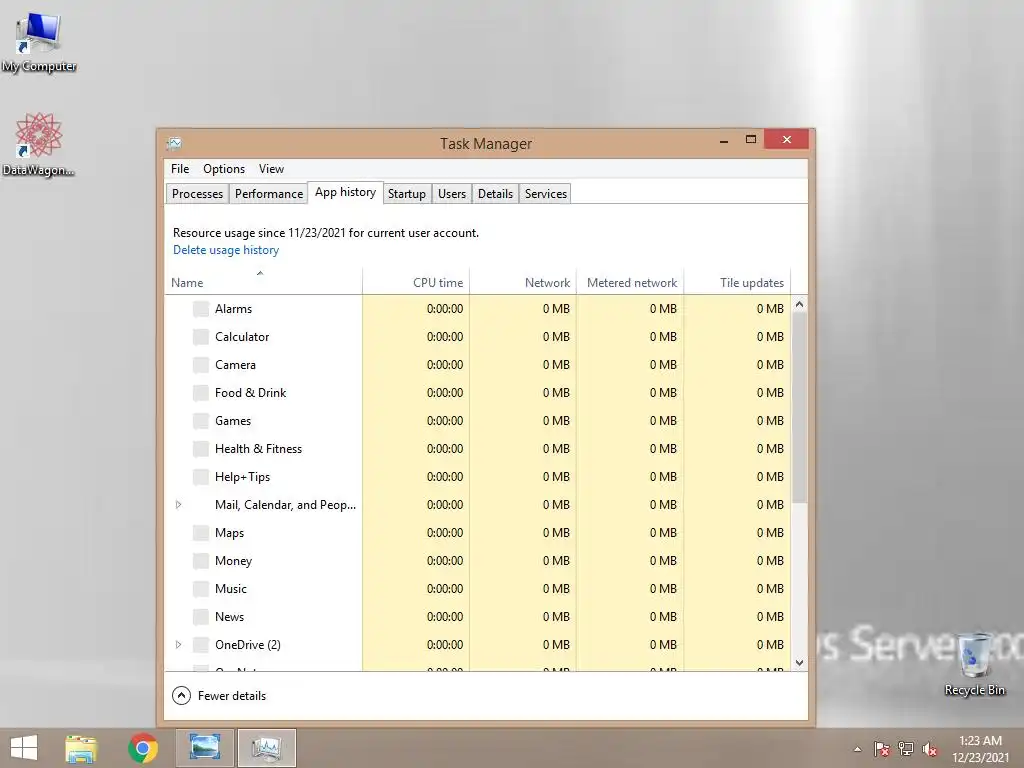Sort by Network column header

click(x=523, y=282)
